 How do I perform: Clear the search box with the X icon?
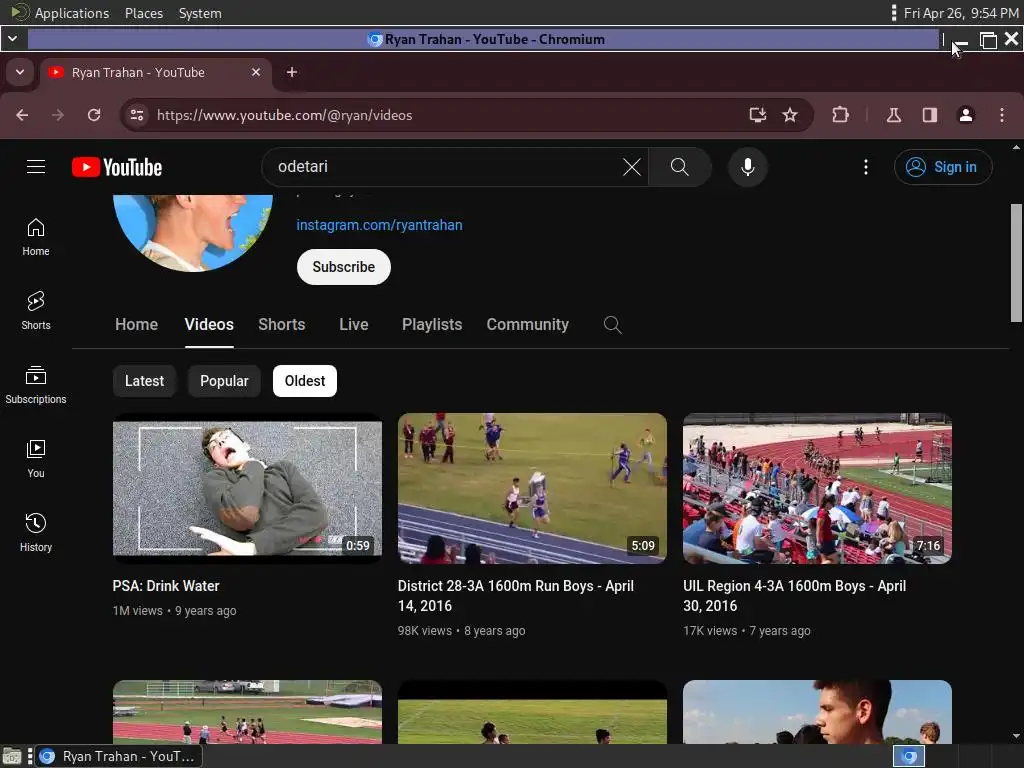(632, 167)
